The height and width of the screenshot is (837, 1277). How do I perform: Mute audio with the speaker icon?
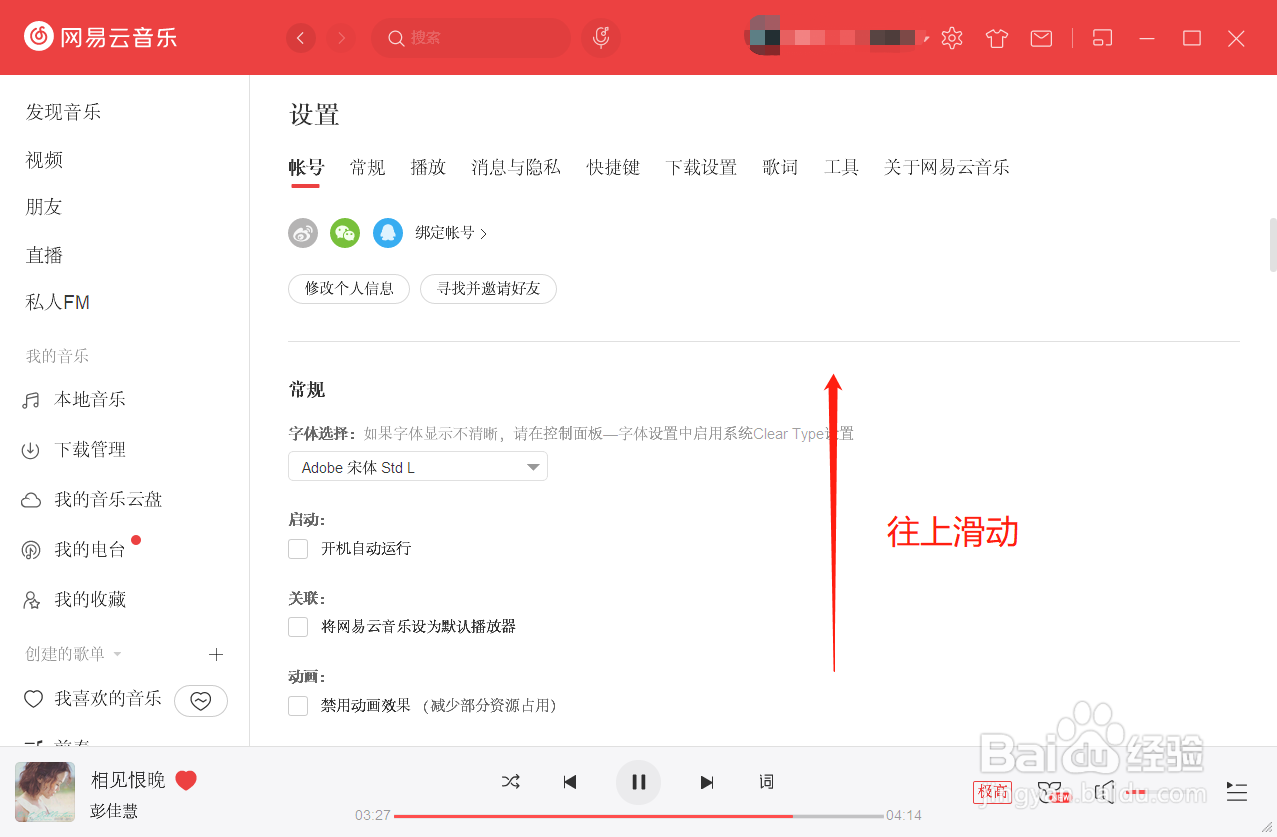pyautogui.click(x=1104, y=793)
